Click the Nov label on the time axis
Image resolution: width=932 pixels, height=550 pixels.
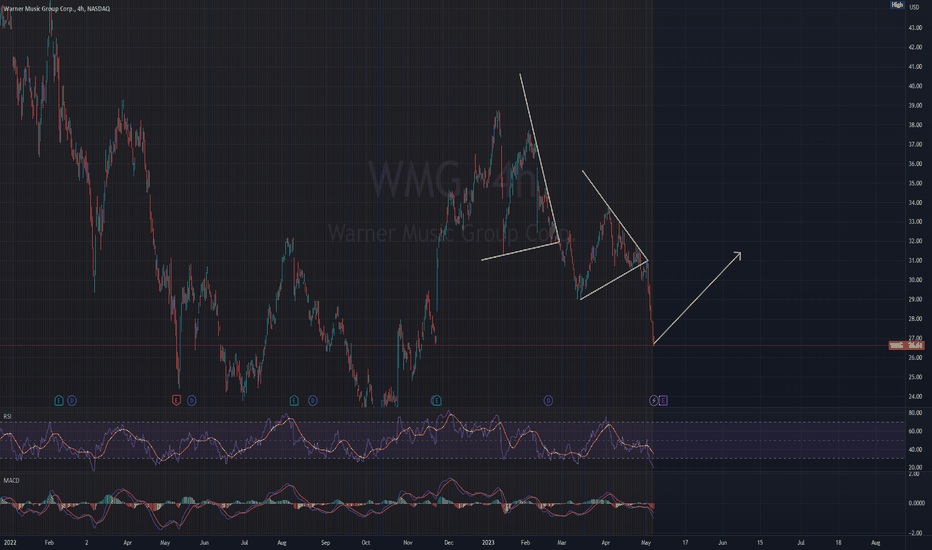coord(408,543)
